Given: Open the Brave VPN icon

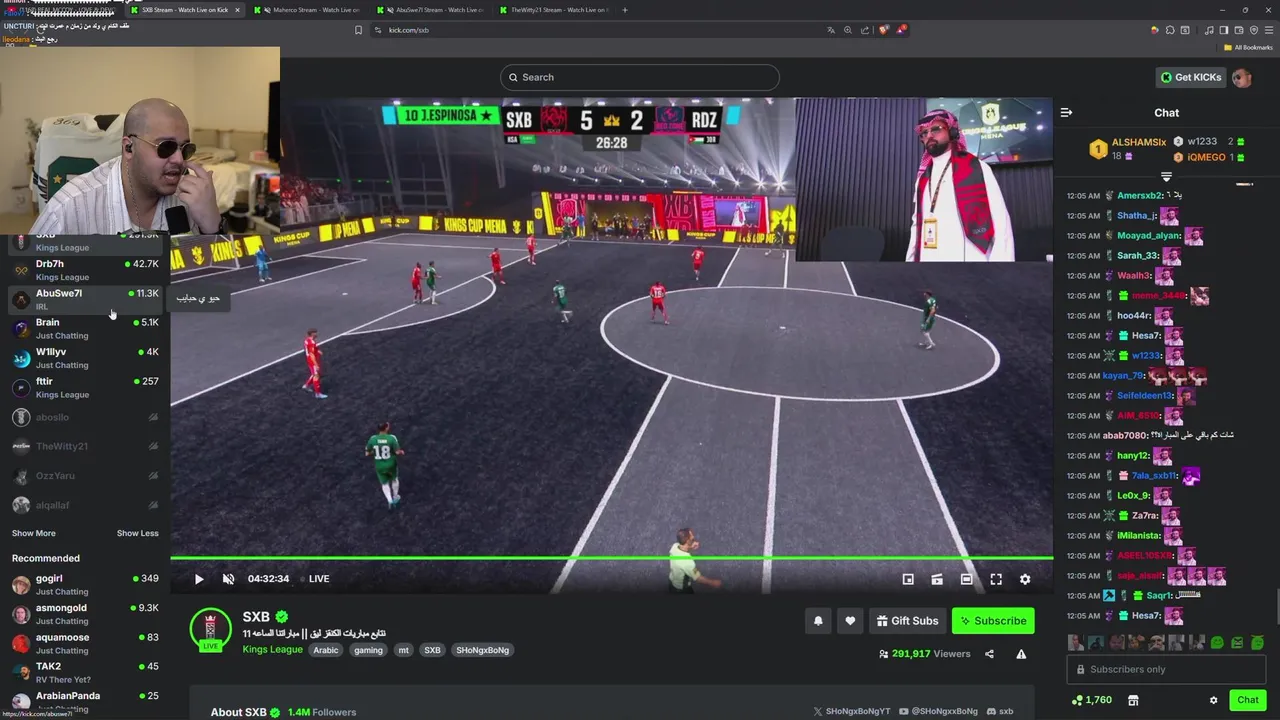Looking at the screenshot, I should coord(1254,30).
